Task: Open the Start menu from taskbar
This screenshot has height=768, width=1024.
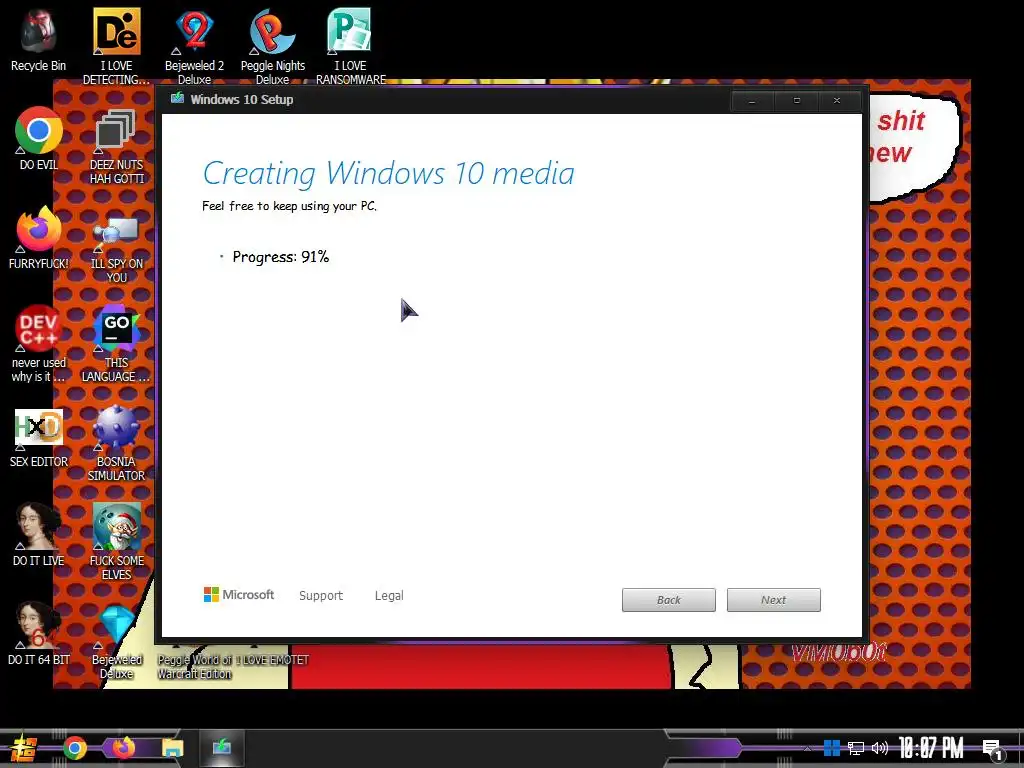Action: tap(24, 748)
